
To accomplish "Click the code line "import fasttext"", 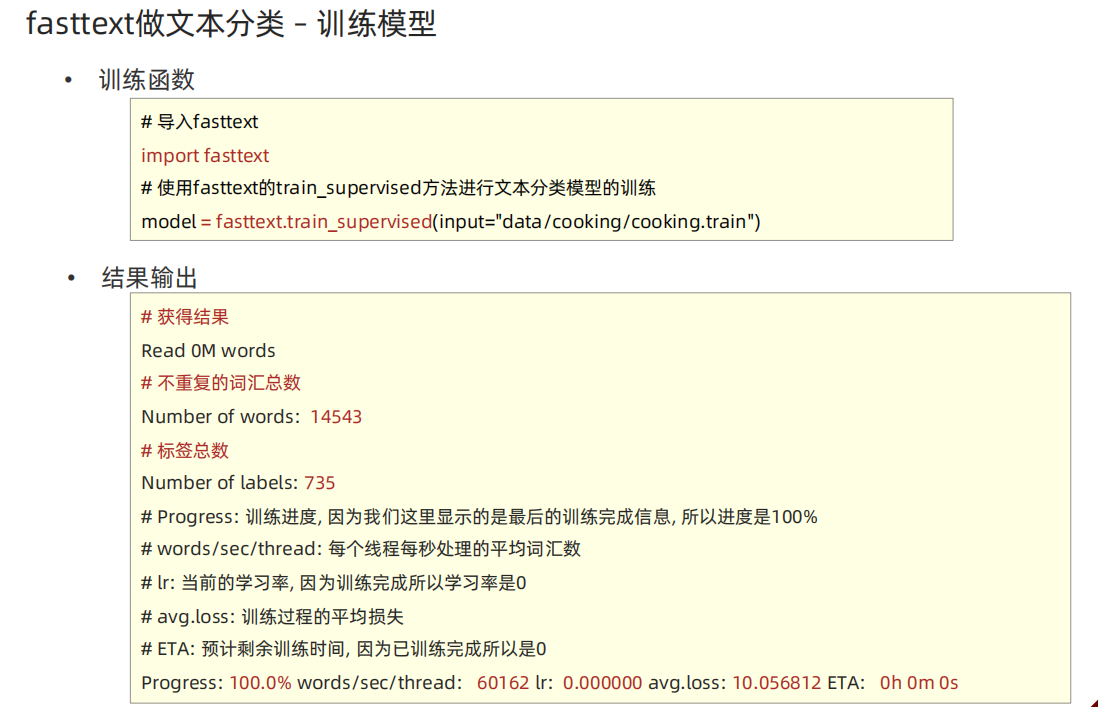I will (x=205, y=155).
